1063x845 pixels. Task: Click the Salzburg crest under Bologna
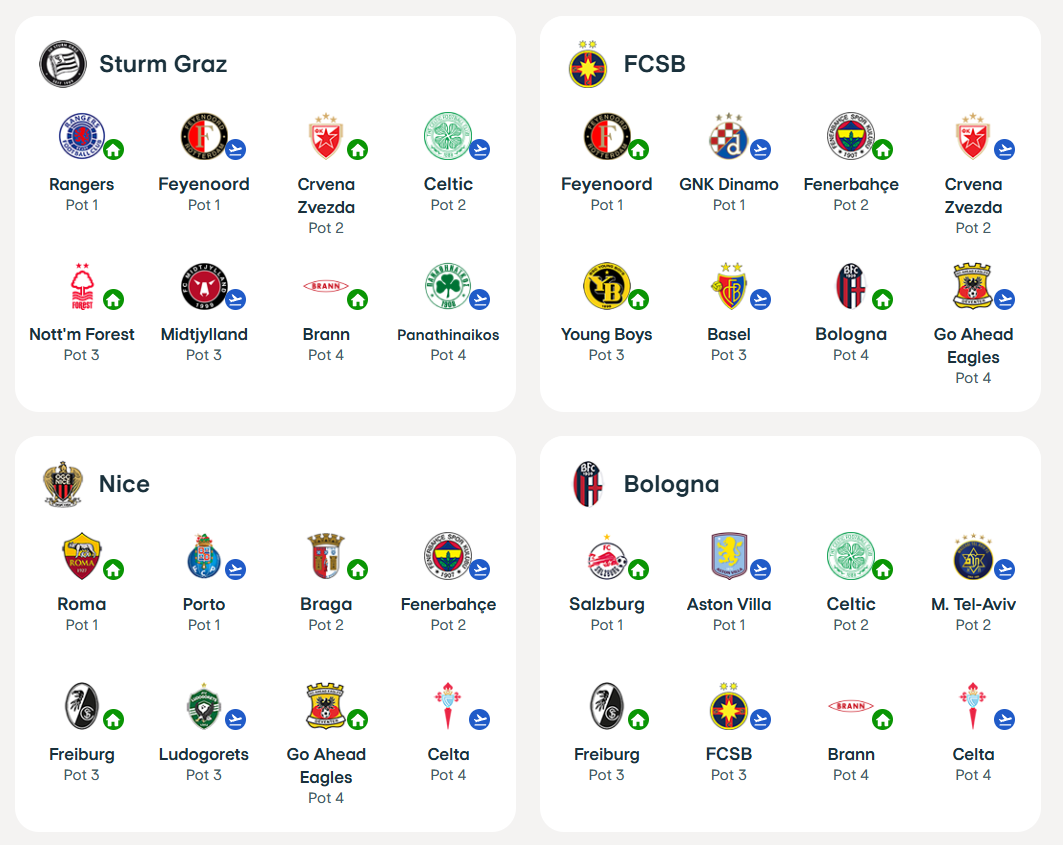click(x=606, y=556)
